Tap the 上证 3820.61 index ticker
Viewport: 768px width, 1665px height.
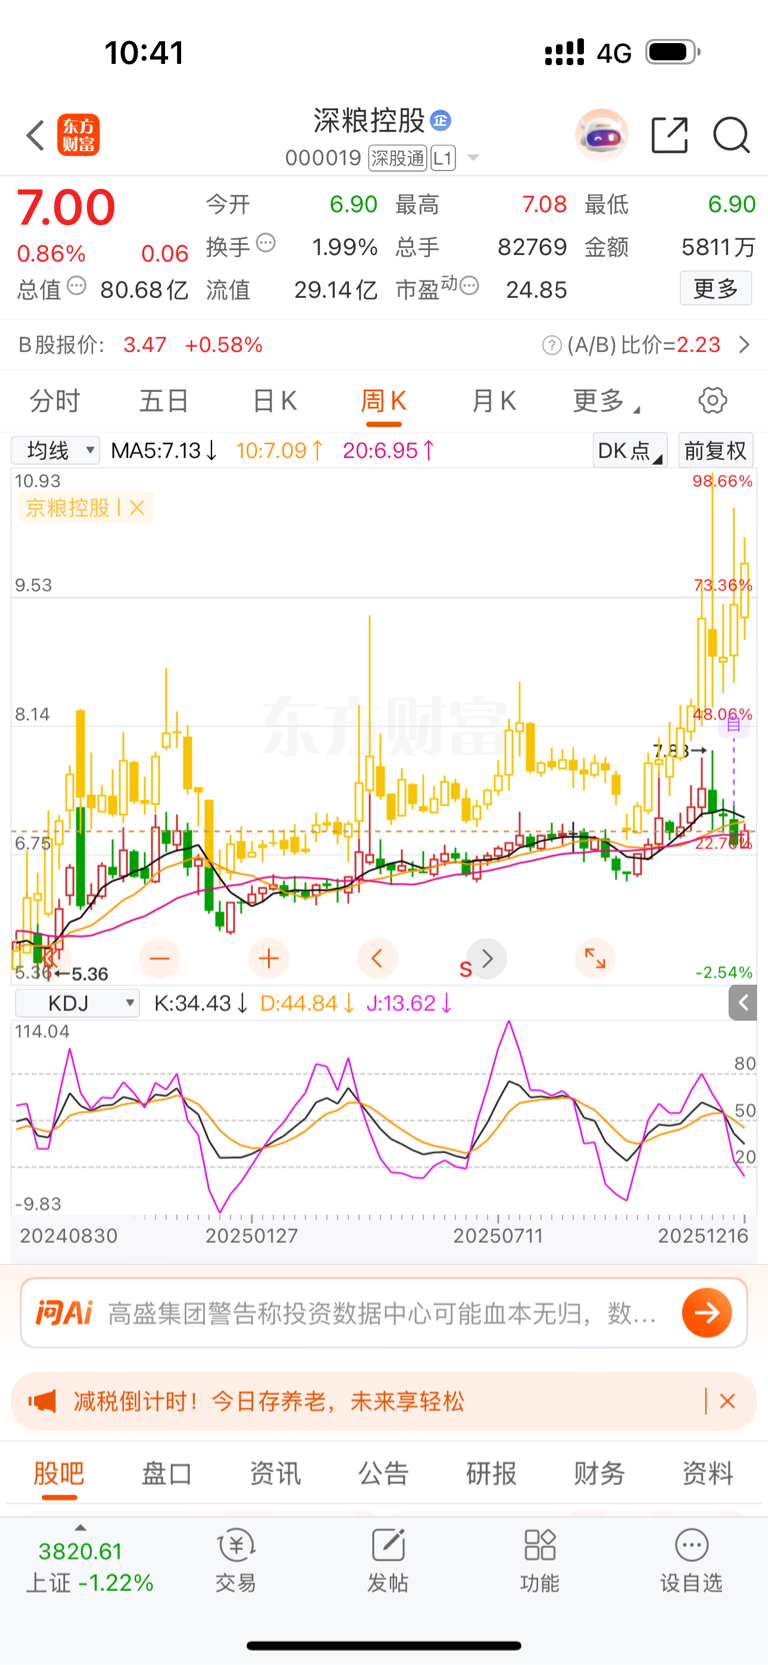(89, 1567)
